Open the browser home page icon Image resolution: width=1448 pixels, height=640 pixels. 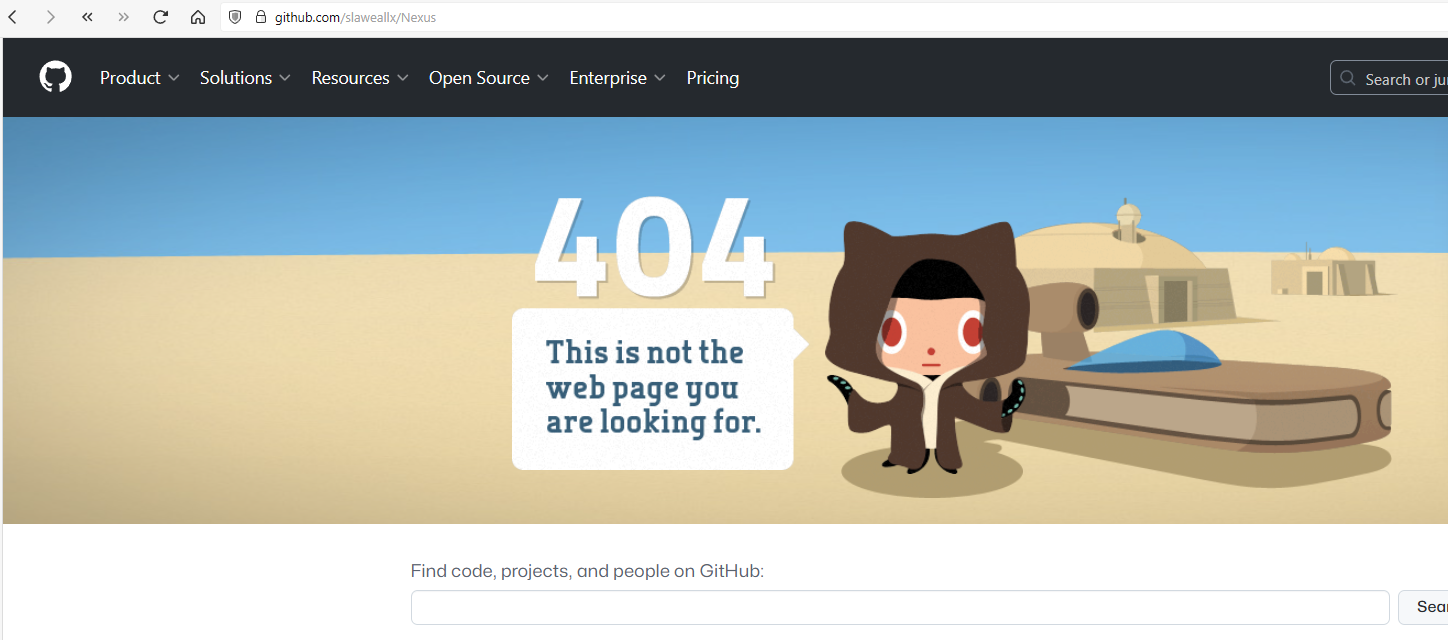pyautogui.click(x=198, y=17)
